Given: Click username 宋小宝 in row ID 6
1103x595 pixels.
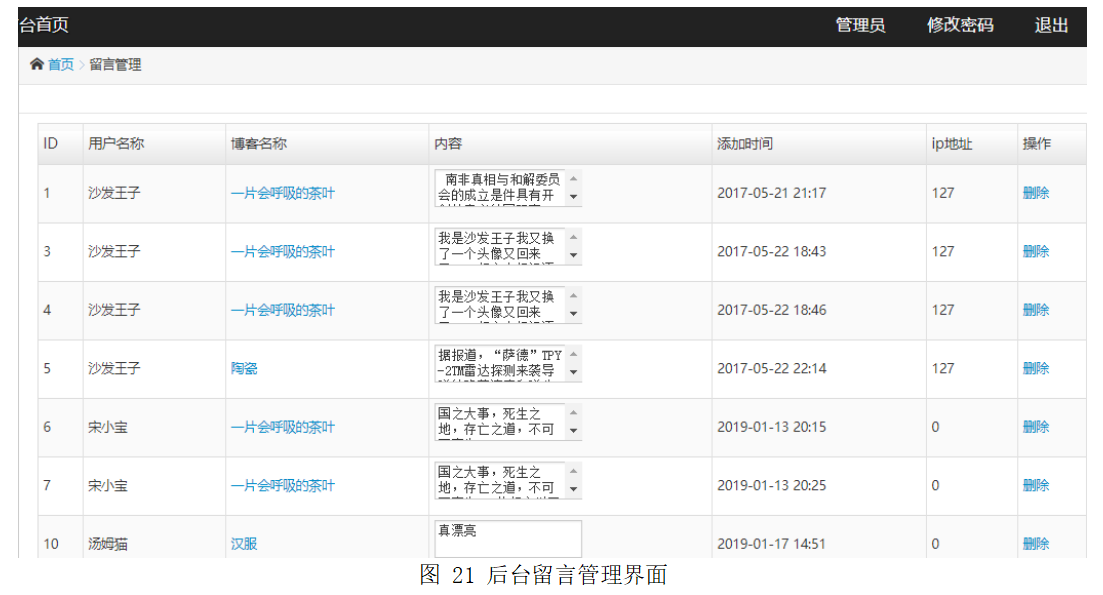Looking at the screenshot, I should click(x=108, y=426).
